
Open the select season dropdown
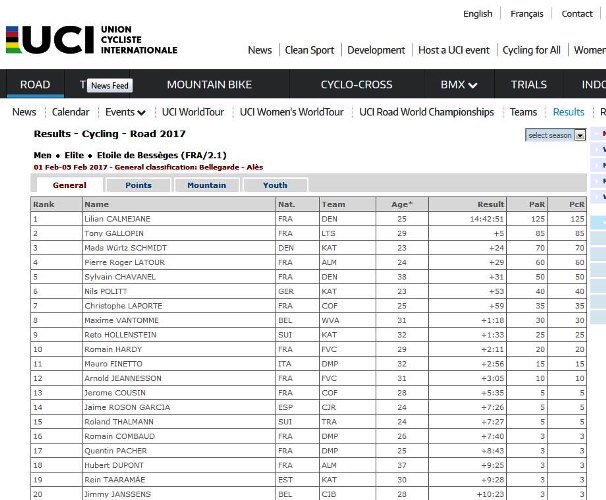coord(555,135)
